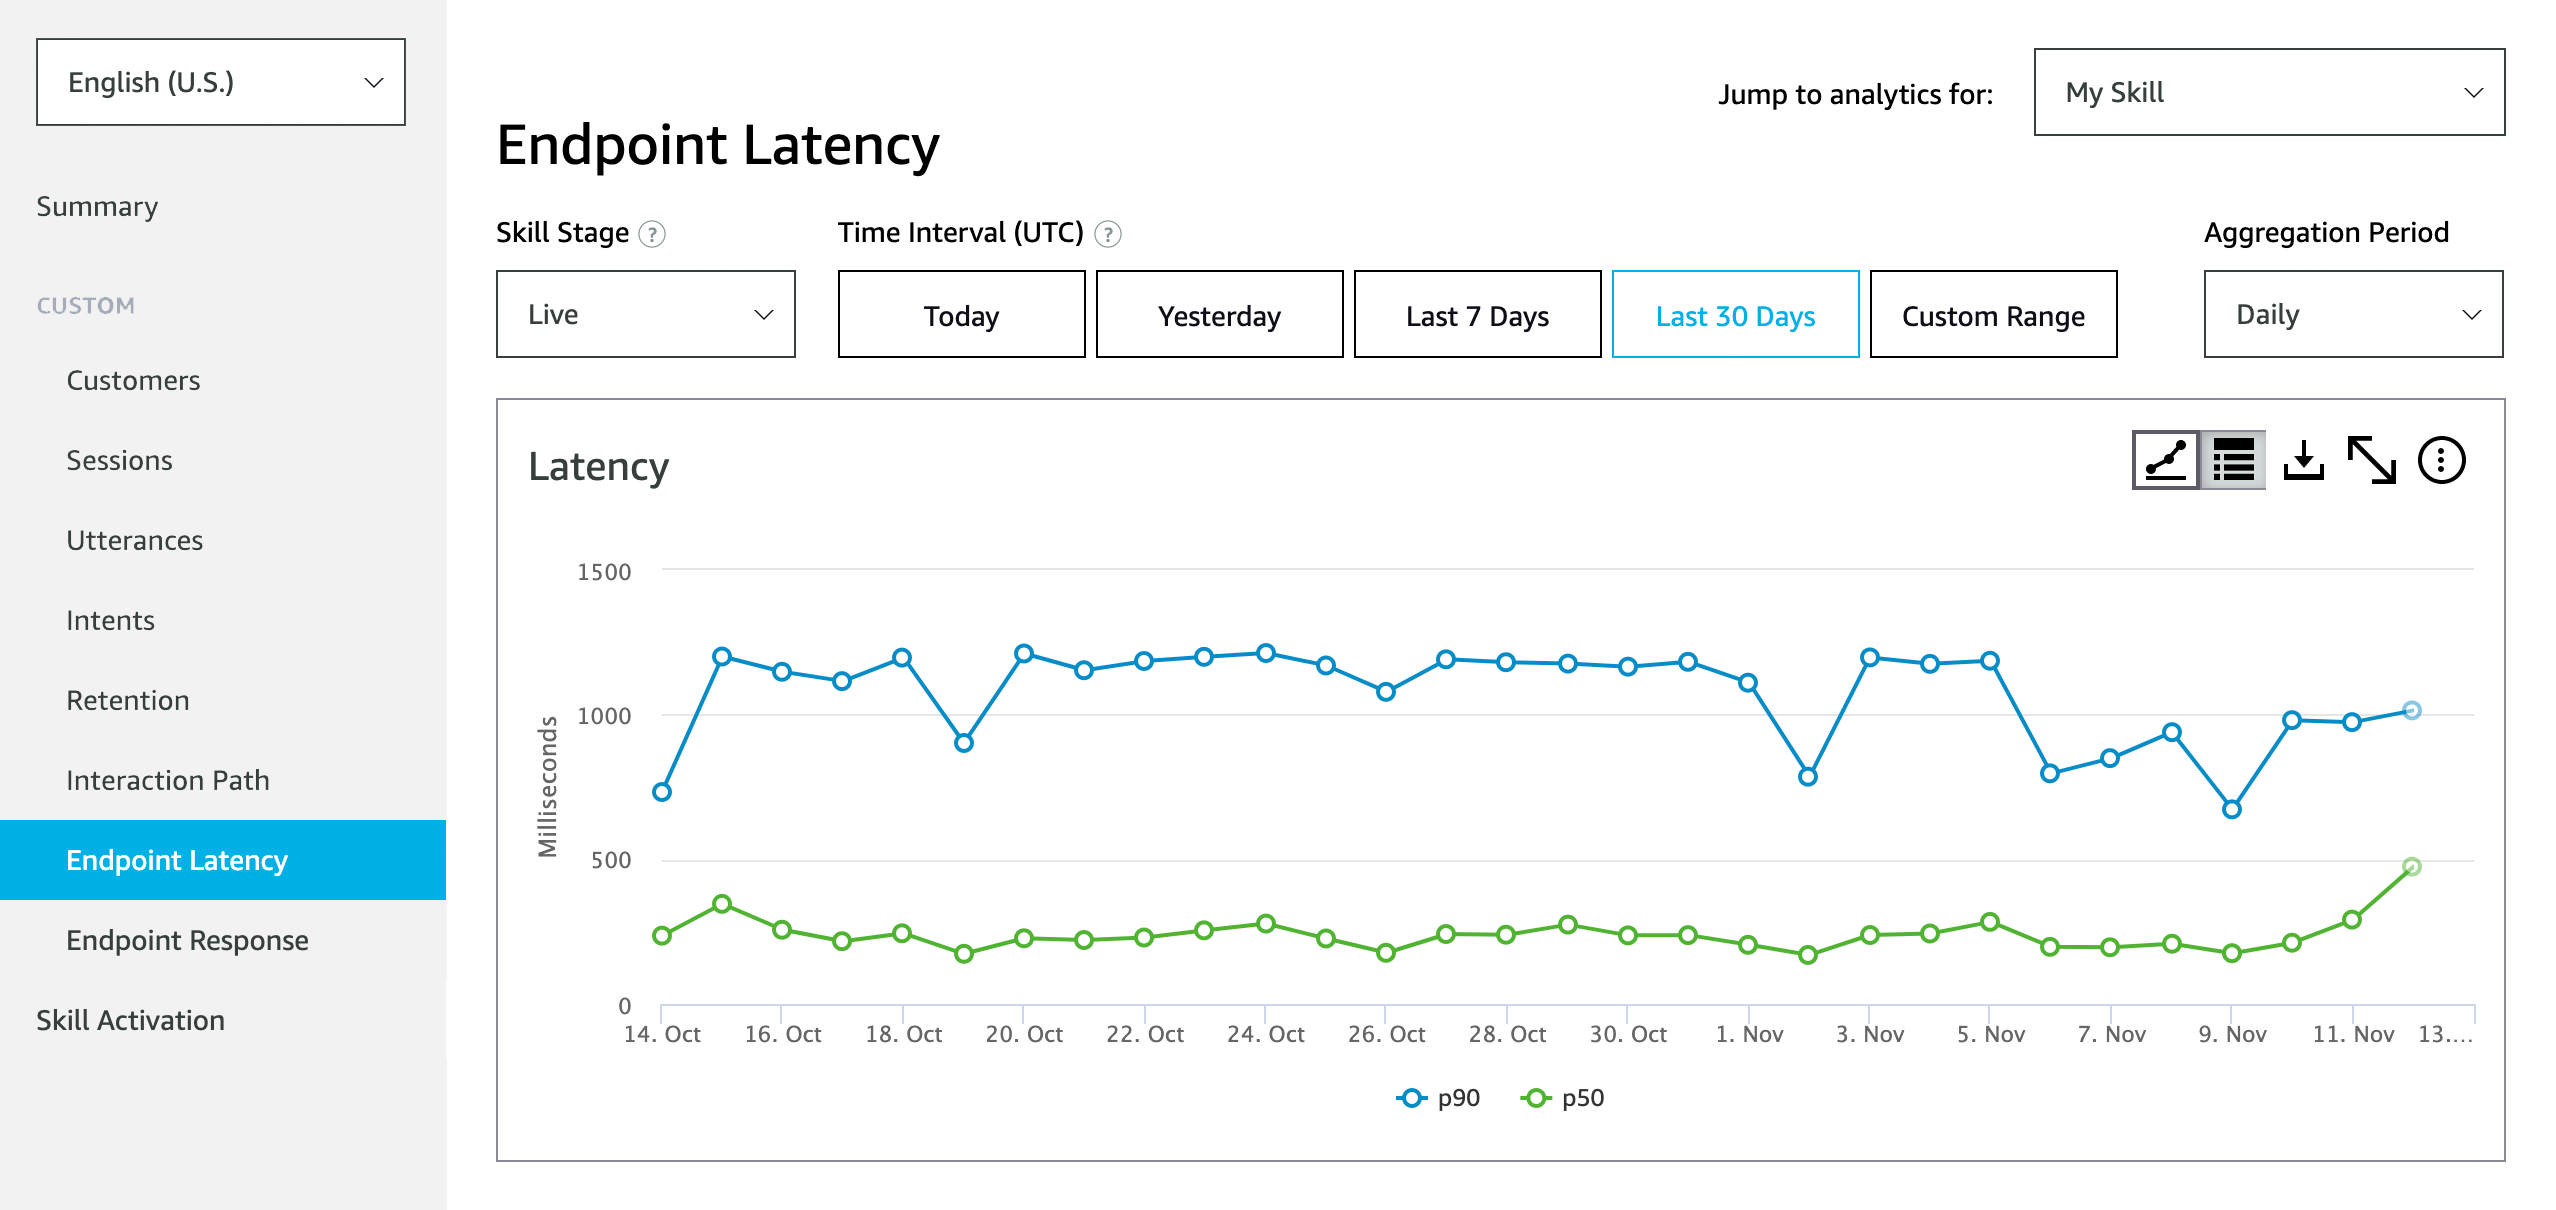Expand the Latency chart fullscreen
This screenshot has height=1210, width=2556.
[x=2371, y=461]
